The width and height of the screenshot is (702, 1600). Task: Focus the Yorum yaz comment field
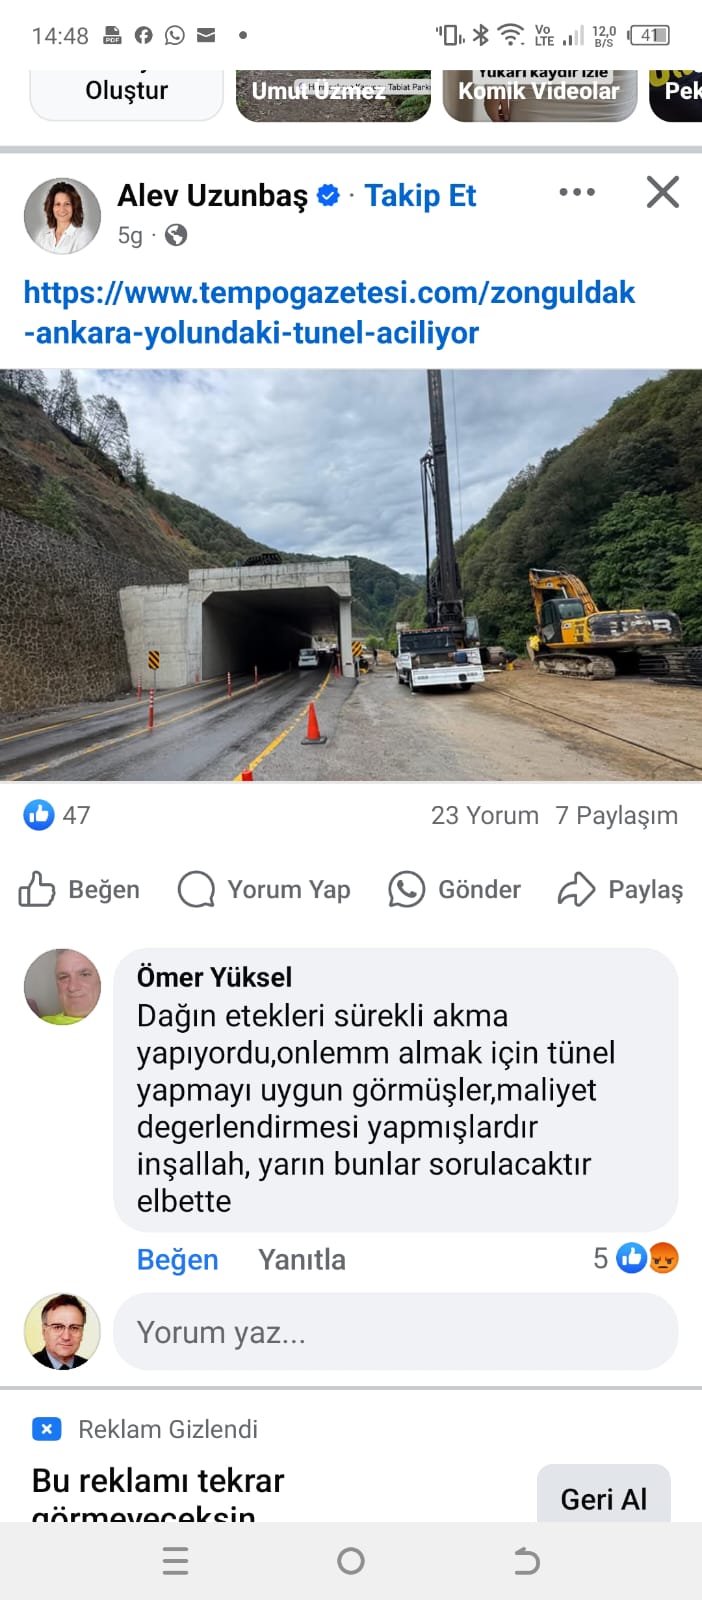coord(396,1332)
